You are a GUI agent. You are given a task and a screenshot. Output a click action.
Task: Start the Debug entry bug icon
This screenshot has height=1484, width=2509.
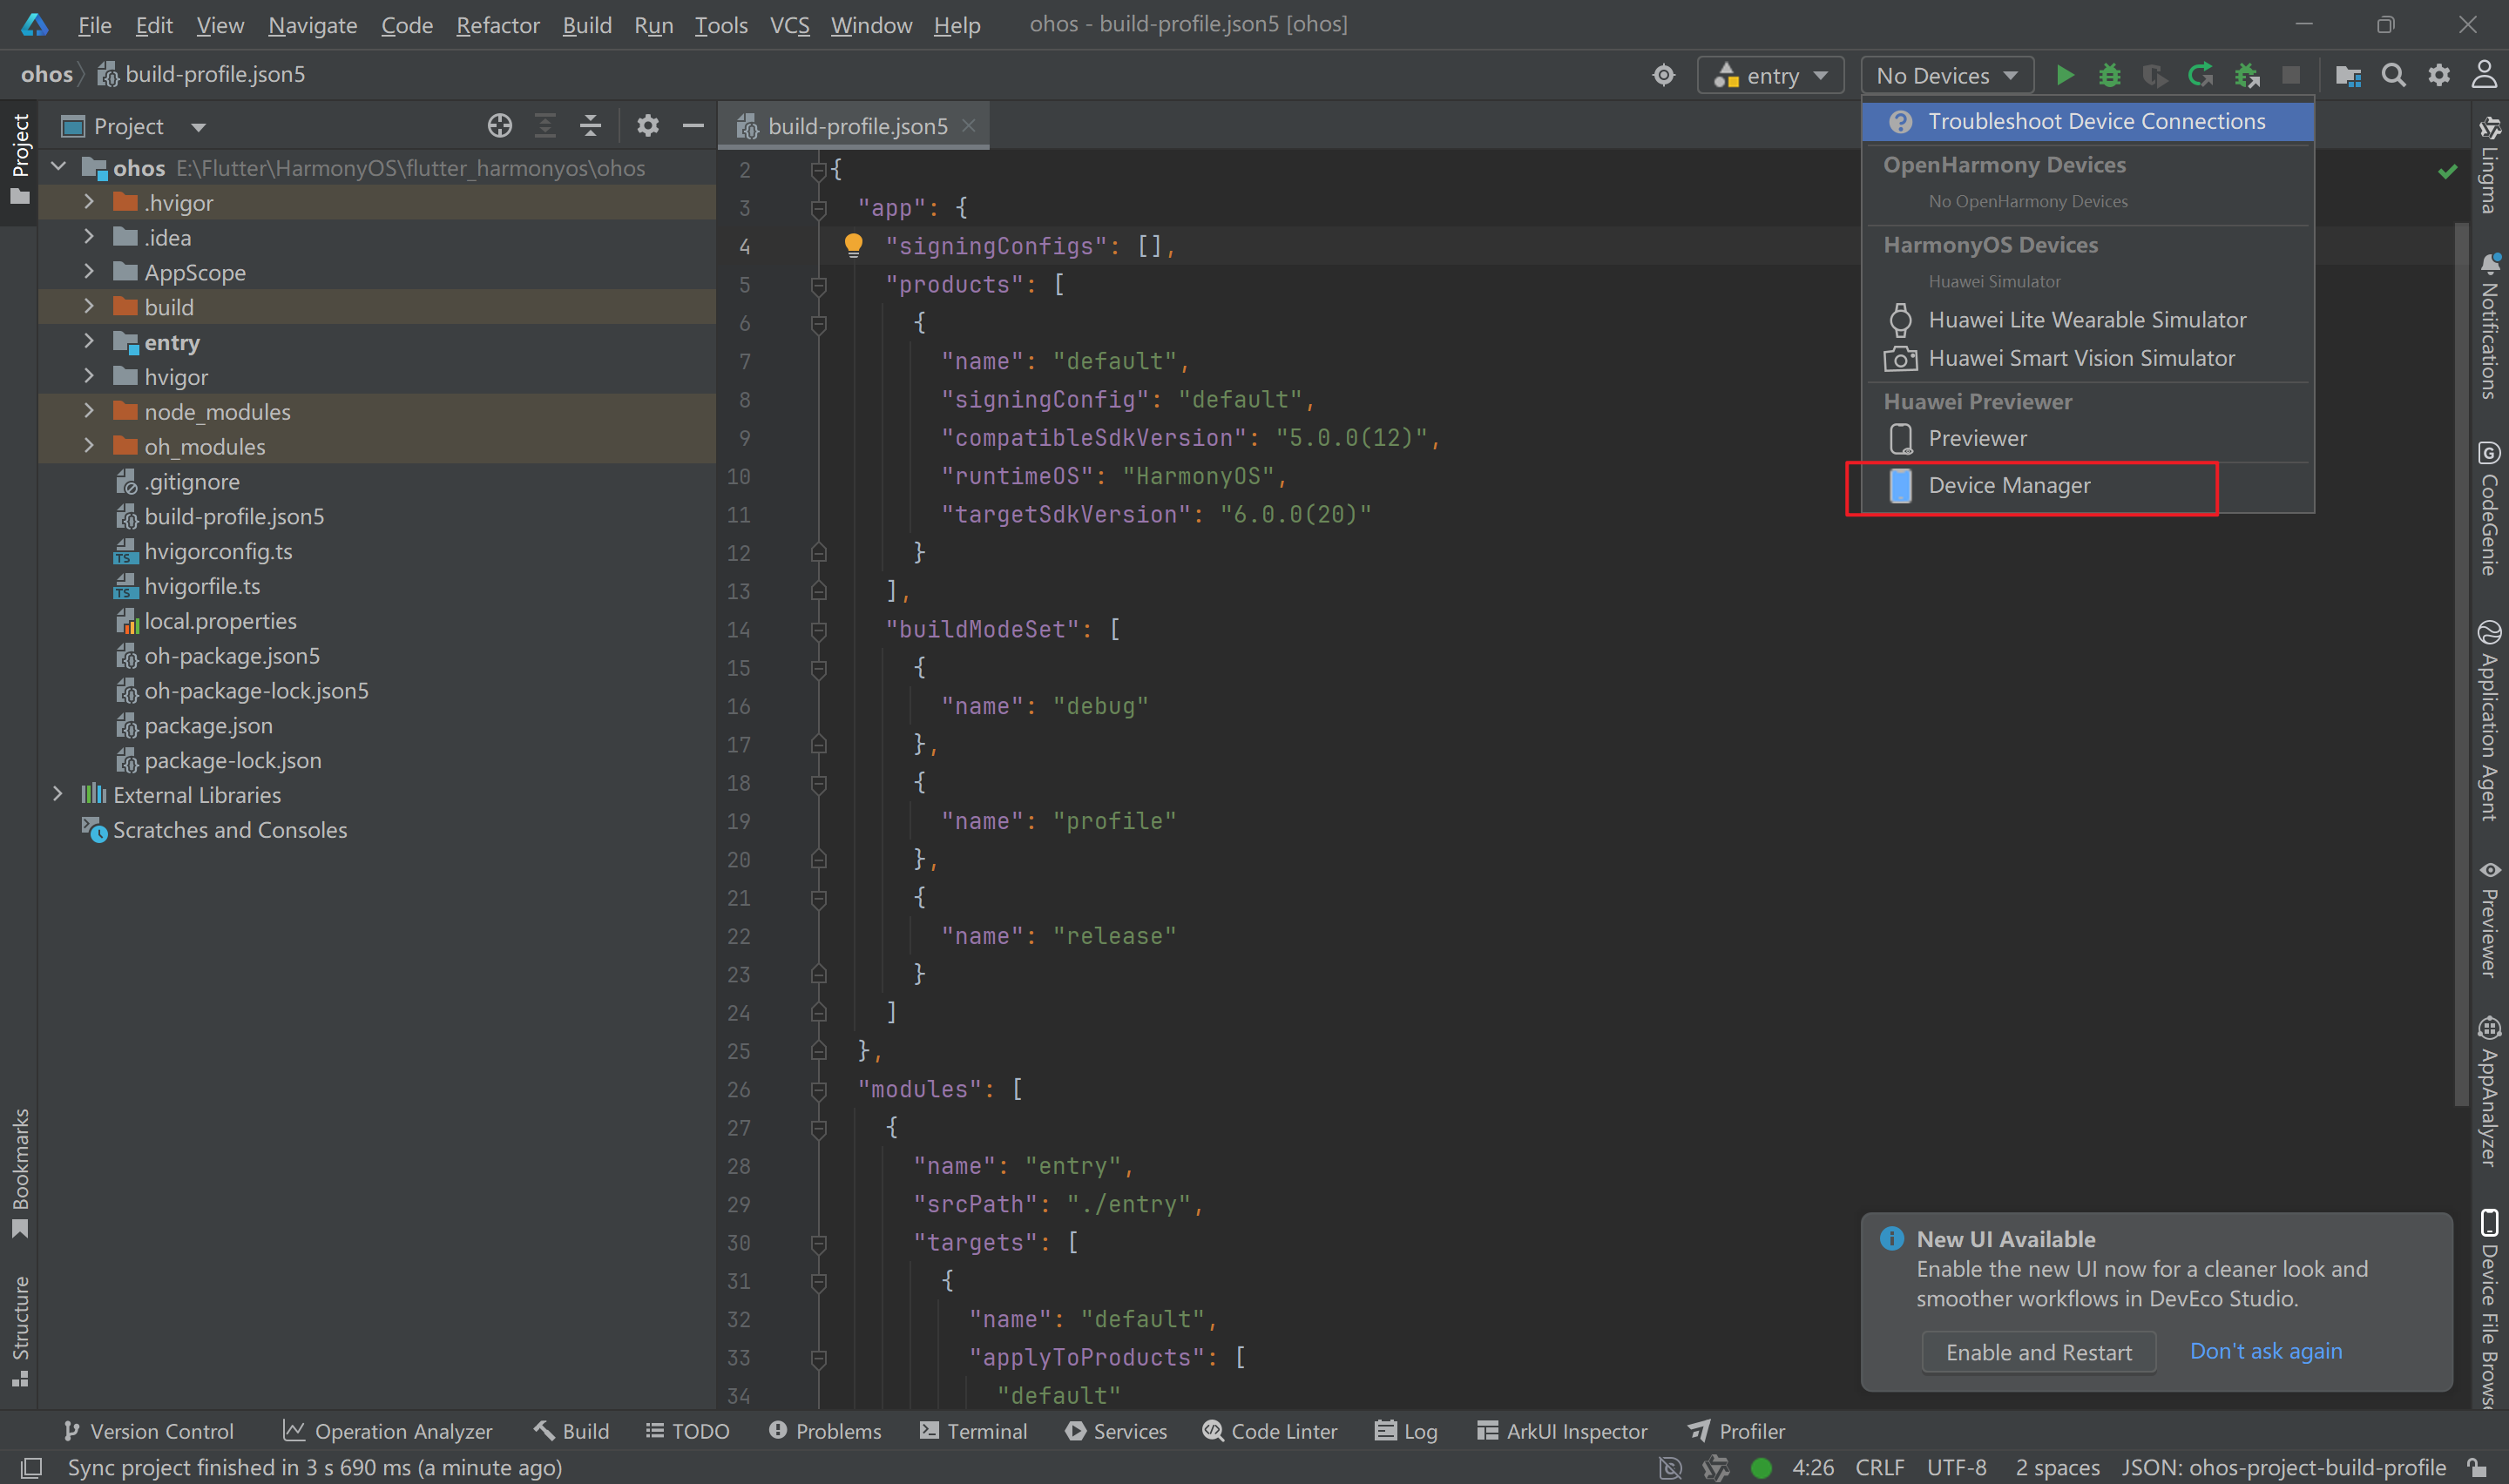[2109, 75]
